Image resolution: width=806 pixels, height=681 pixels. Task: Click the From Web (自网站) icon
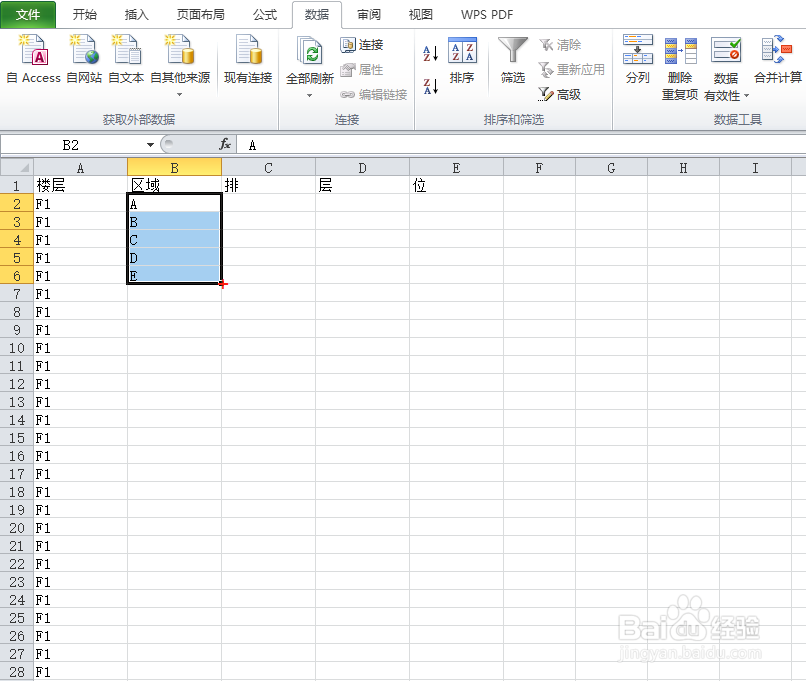84,50
